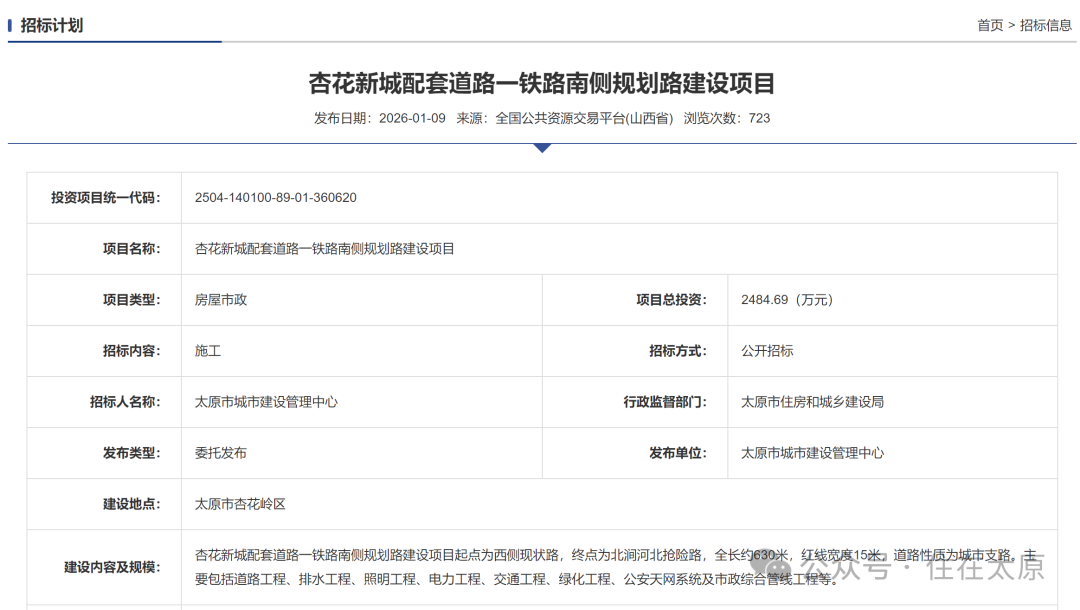
Task: Click the blue marker beside 招标计划 heading
Action: 12,25
